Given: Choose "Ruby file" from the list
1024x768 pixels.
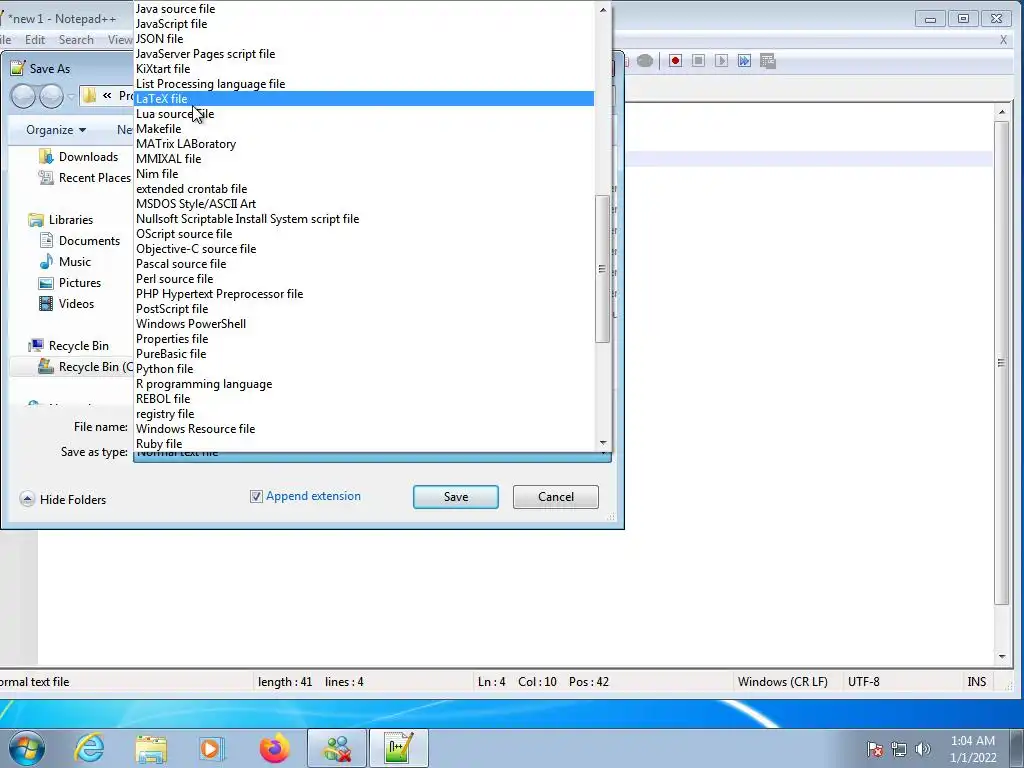Looking at the screenshot, I should click(364, 443).
